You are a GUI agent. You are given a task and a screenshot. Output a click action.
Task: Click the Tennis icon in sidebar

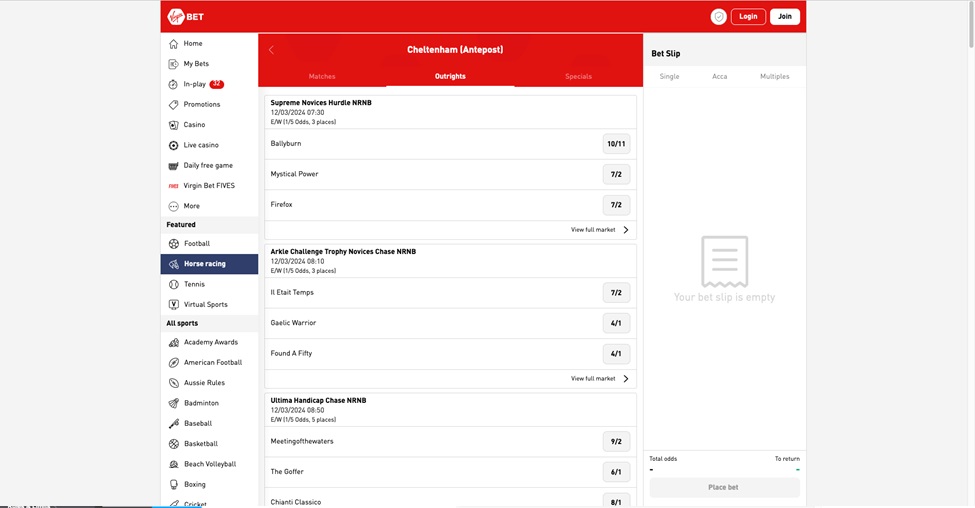coord(174,284)
